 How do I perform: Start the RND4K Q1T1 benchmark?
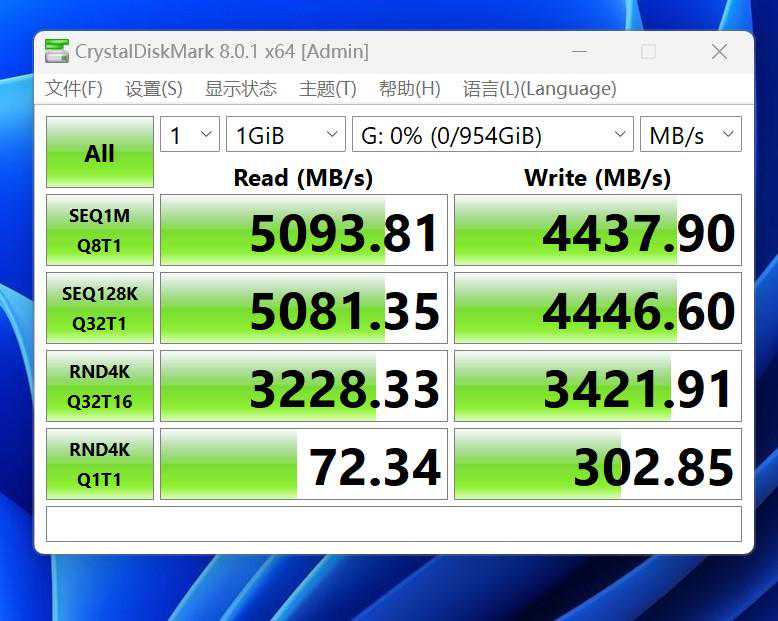pyautogui.click(x=100, y=464)
